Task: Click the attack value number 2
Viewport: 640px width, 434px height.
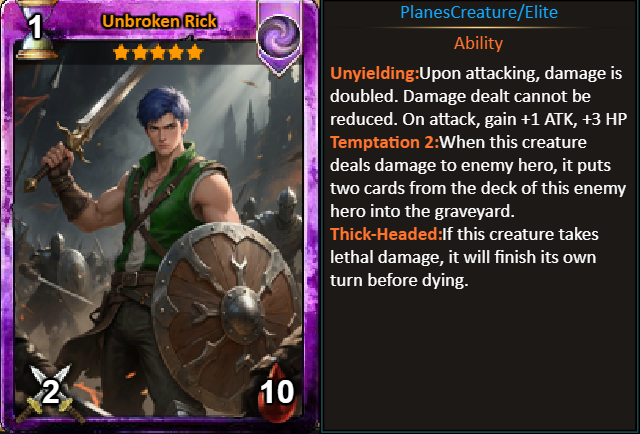Action: 51,392
